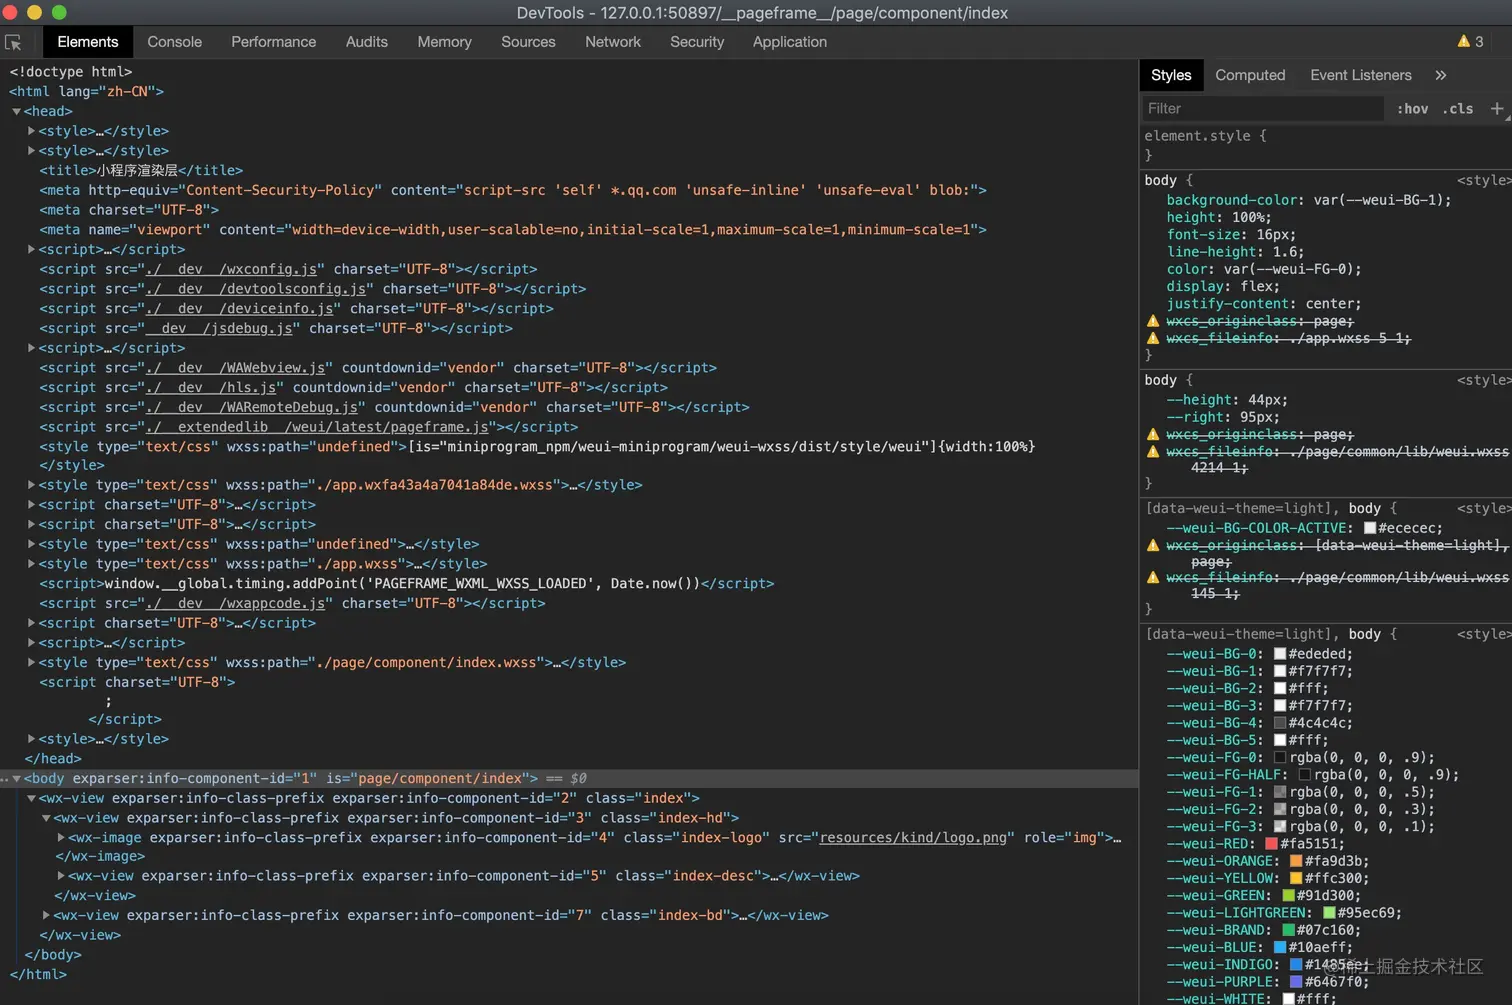1512x1005 pixels.
Task: Open the wxappcode.js script link
Action: click(236, 603)
